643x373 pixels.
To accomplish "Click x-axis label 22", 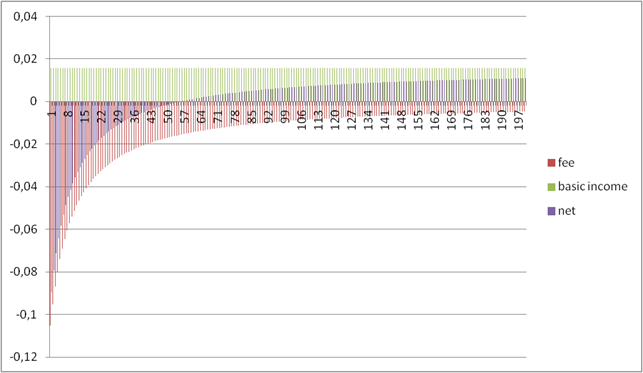I will [x=102, y=116].
